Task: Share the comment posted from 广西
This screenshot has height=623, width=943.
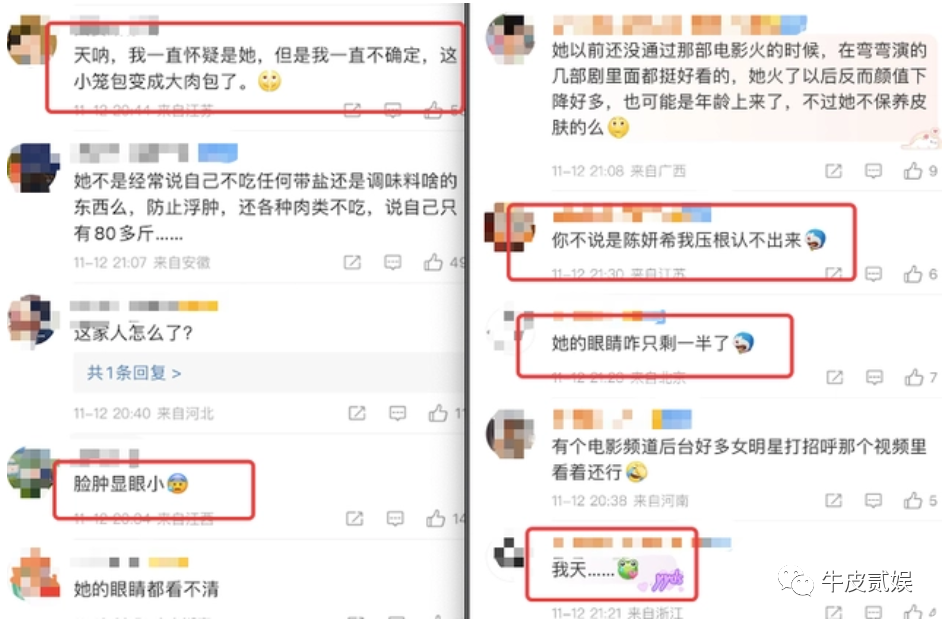Action: [834, 171]
